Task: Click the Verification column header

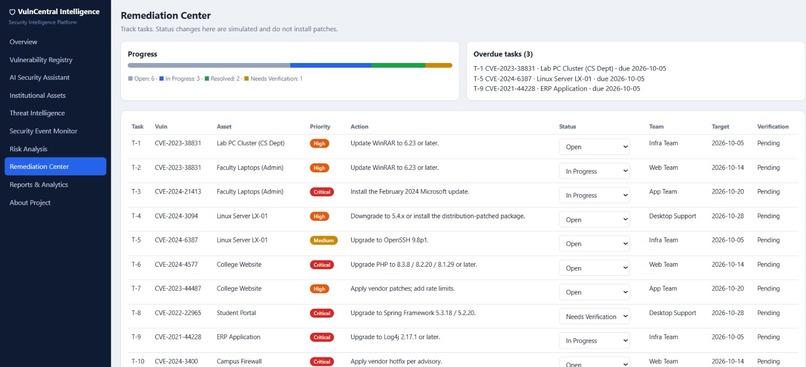Action: 773,126
